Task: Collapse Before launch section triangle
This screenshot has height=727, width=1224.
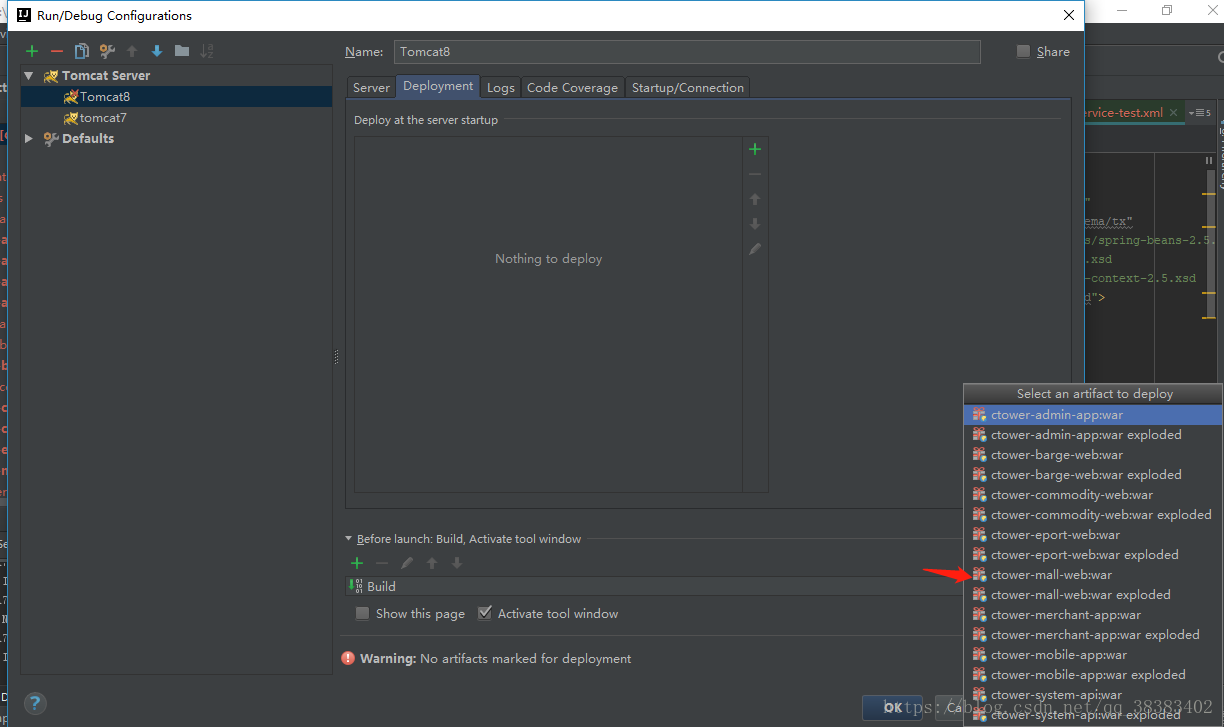Action: coord(349,538)
